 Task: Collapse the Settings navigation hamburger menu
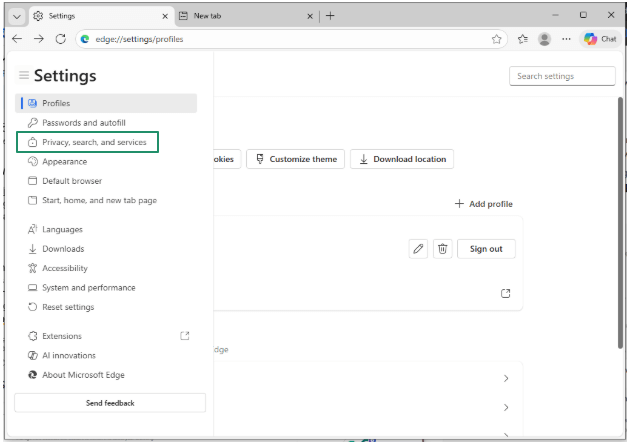24,75
